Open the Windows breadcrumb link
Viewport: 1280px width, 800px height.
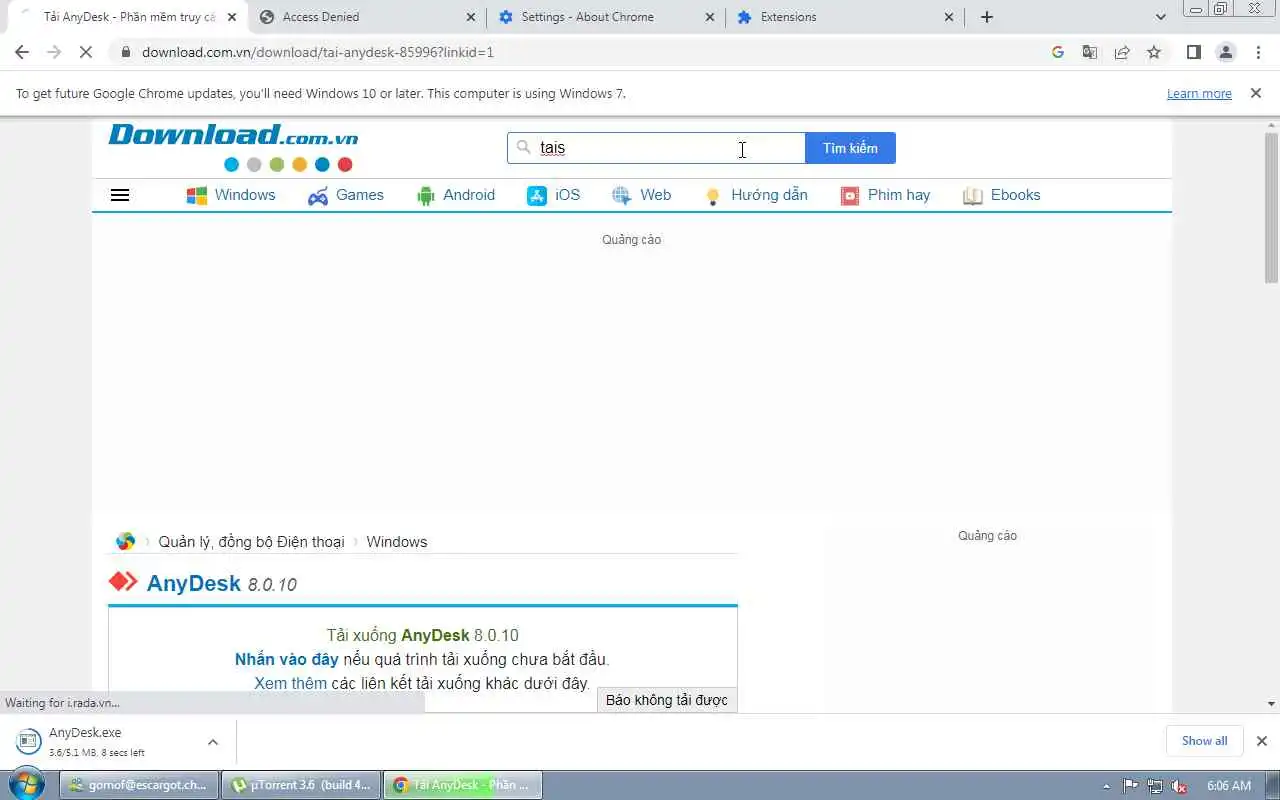tap(397, 541)
